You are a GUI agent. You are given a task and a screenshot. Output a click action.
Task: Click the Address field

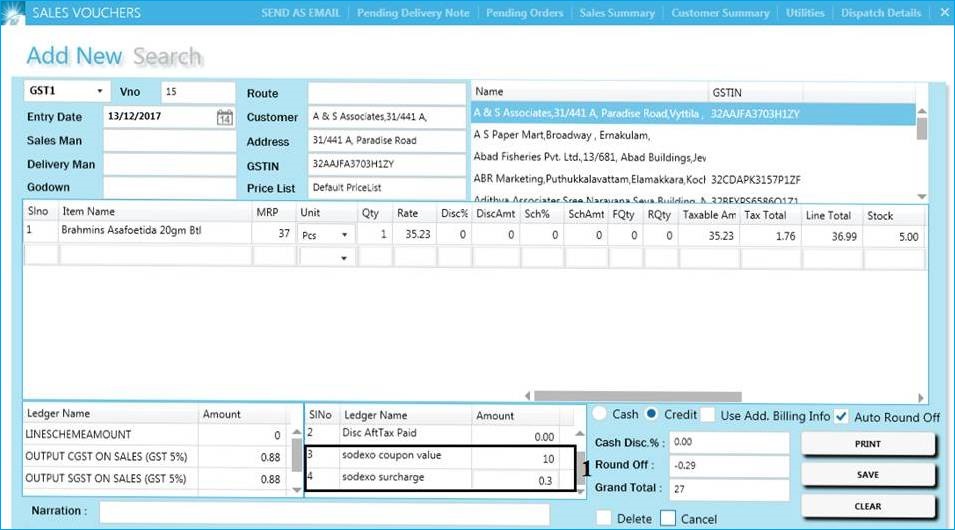tap(387, 141)
